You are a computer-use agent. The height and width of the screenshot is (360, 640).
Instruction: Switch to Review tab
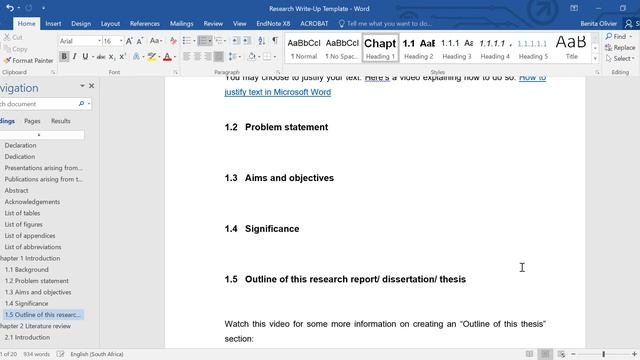213,24
